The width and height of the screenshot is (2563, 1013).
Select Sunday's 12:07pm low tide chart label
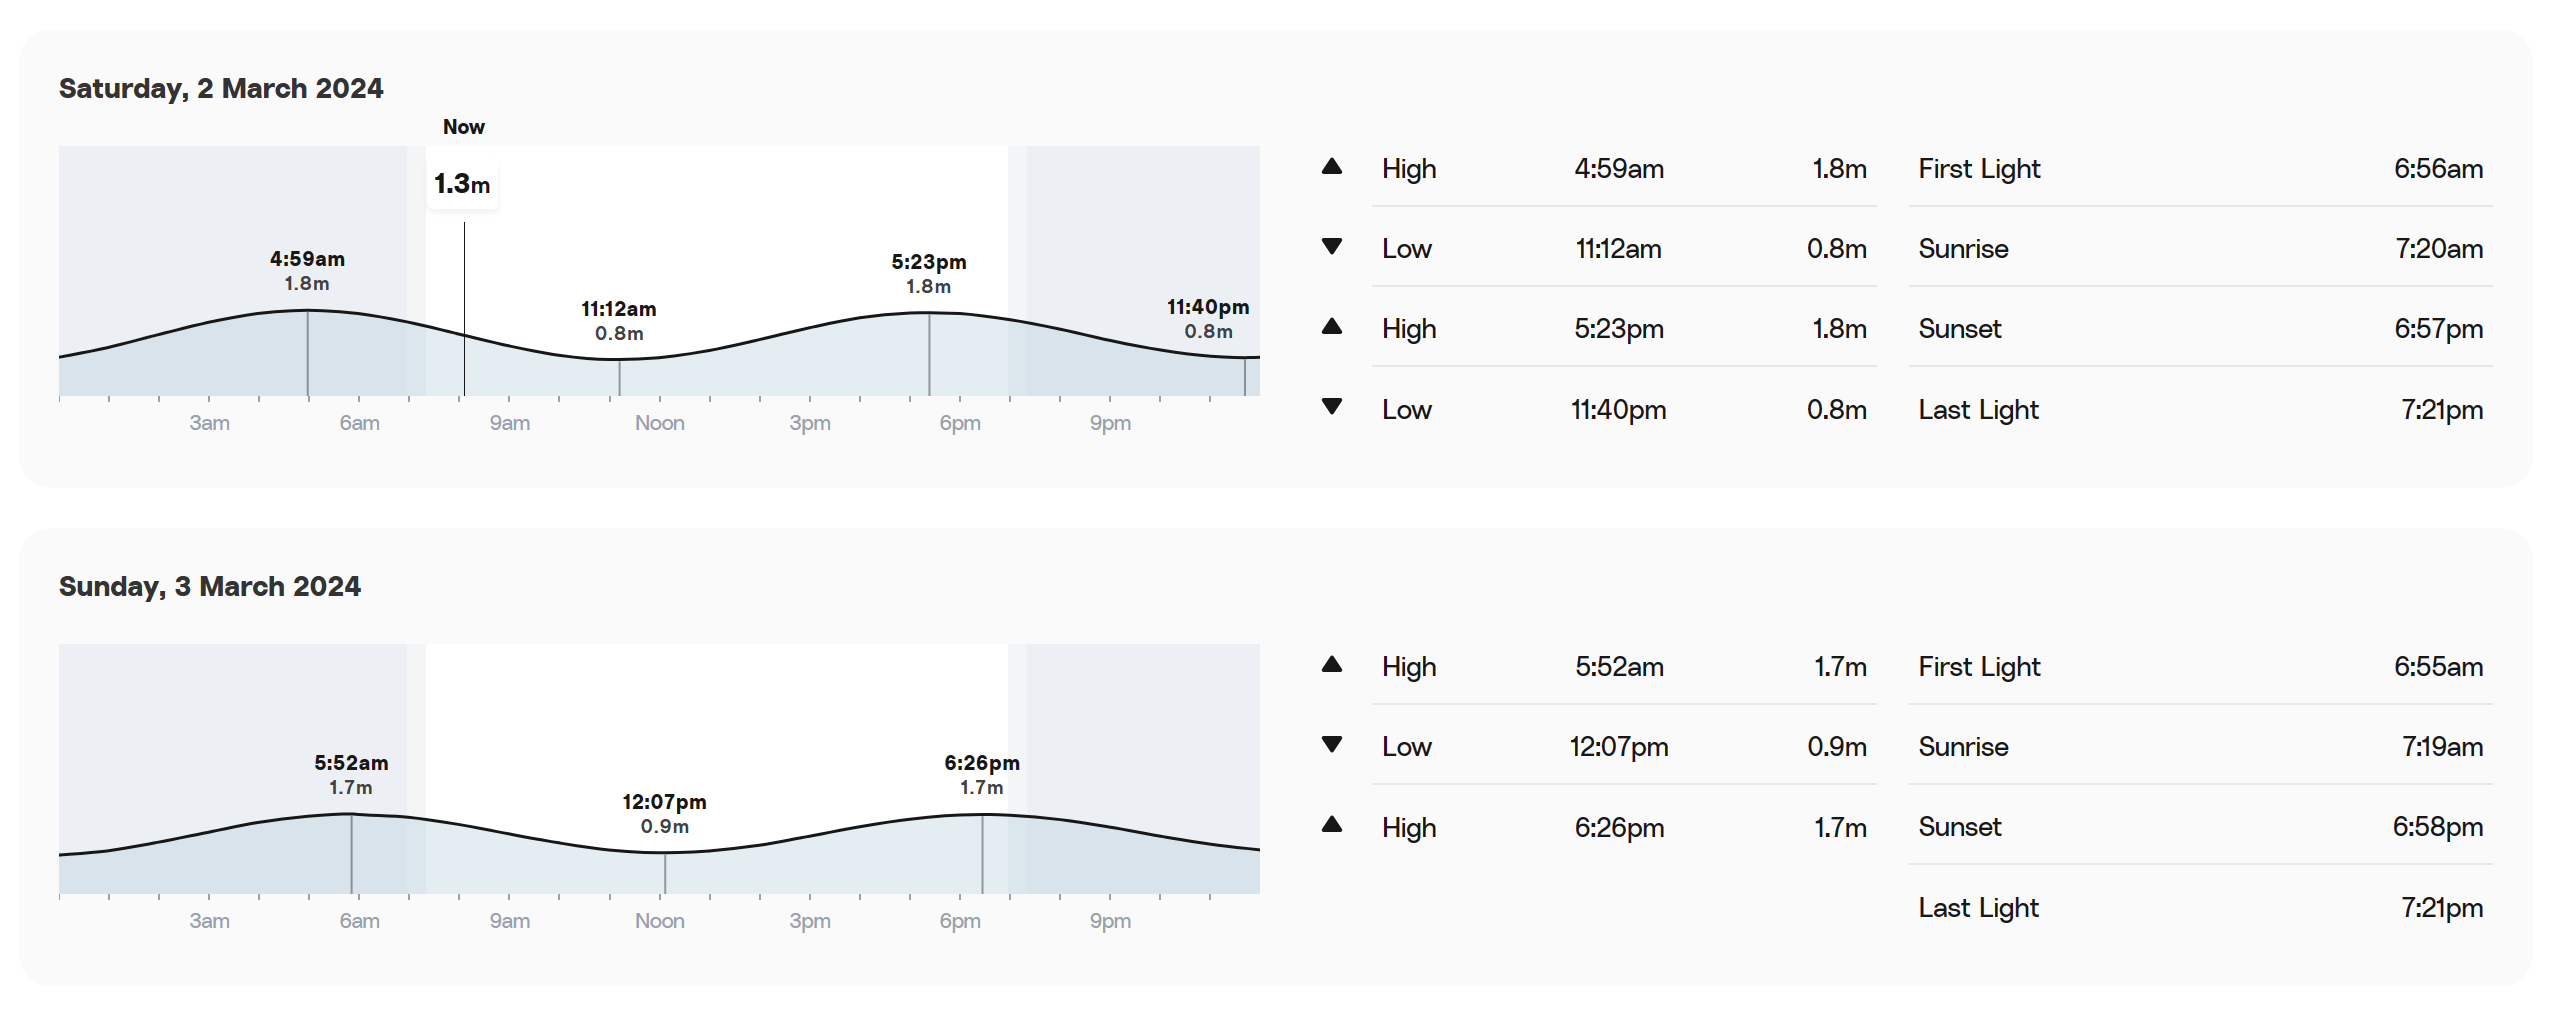point(664,813)
